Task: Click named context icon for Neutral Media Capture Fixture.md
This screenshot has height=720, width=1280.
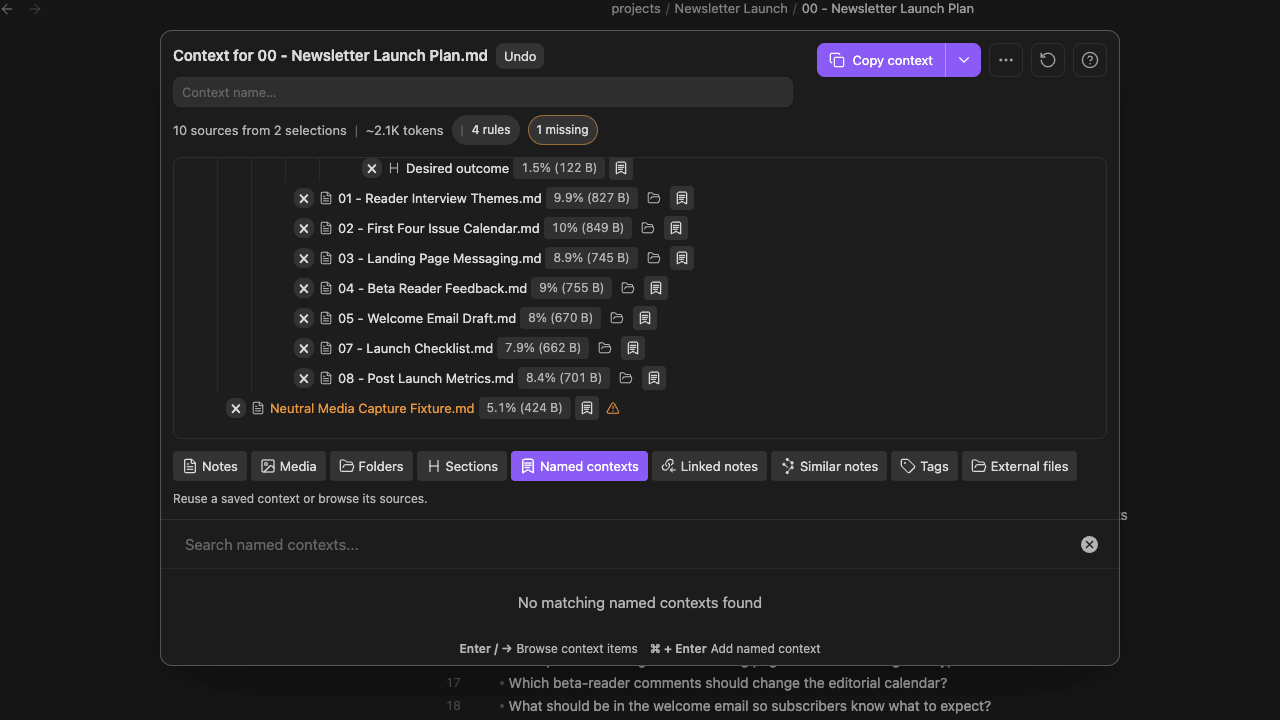Action: (587, 408)
